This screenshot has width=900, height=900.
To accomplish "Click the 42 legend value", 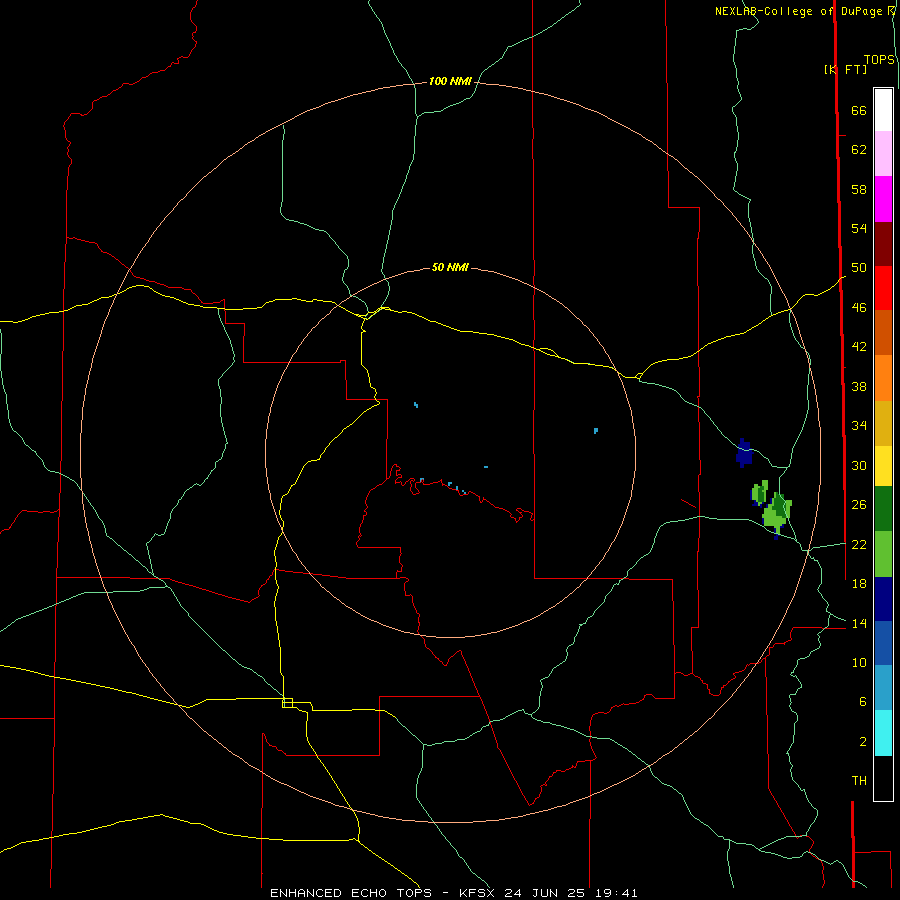I will click(859, 347).
